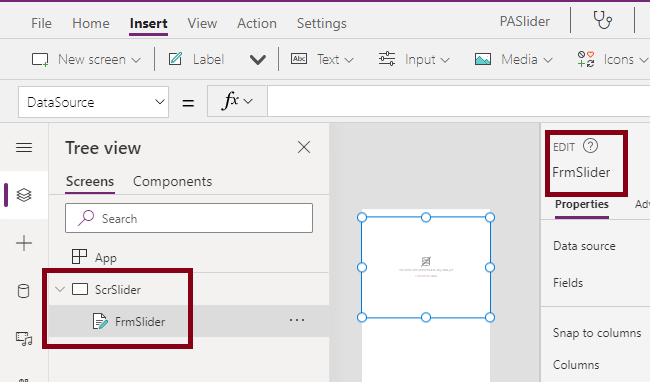Click the Media picture icon

click(483, 59)
